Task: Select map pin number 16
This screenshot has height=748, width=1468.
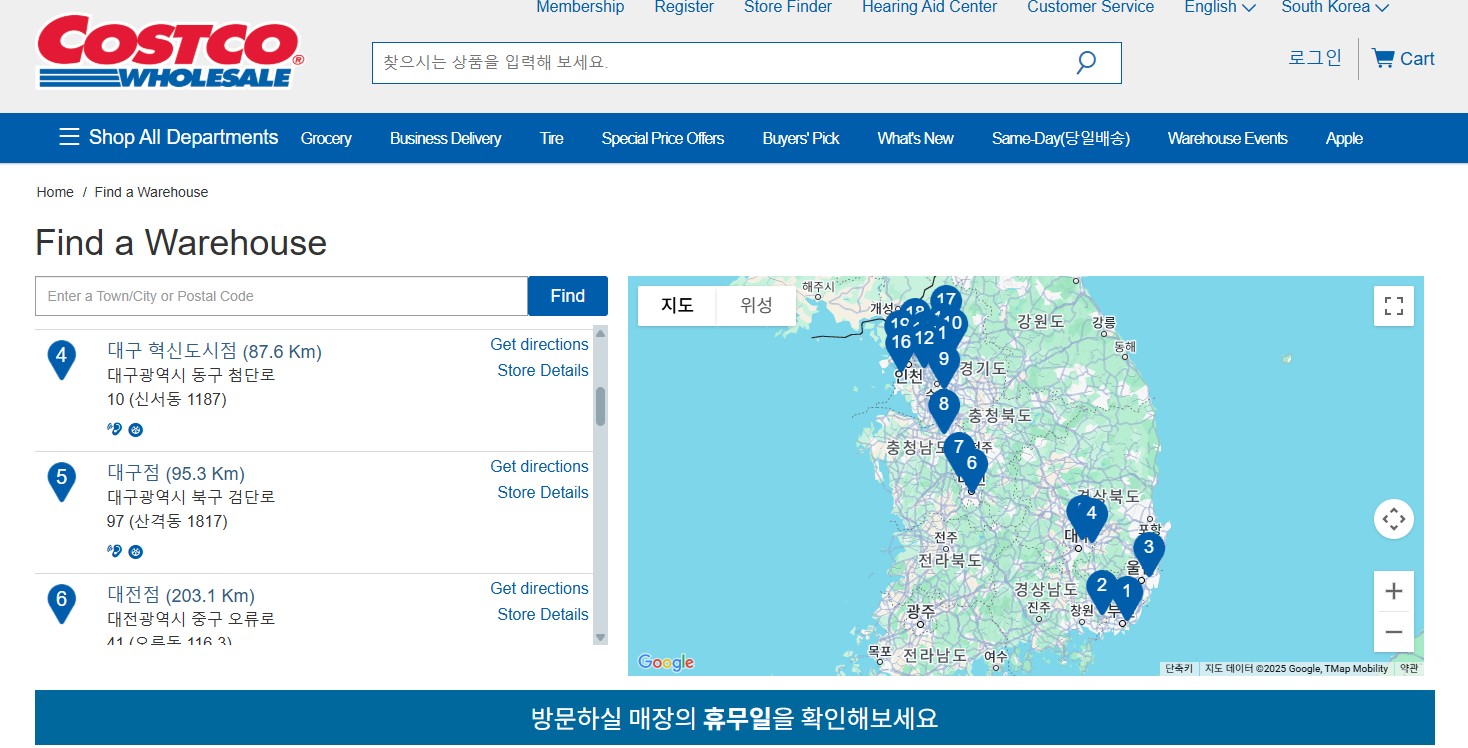Action: tap(900, 345)
